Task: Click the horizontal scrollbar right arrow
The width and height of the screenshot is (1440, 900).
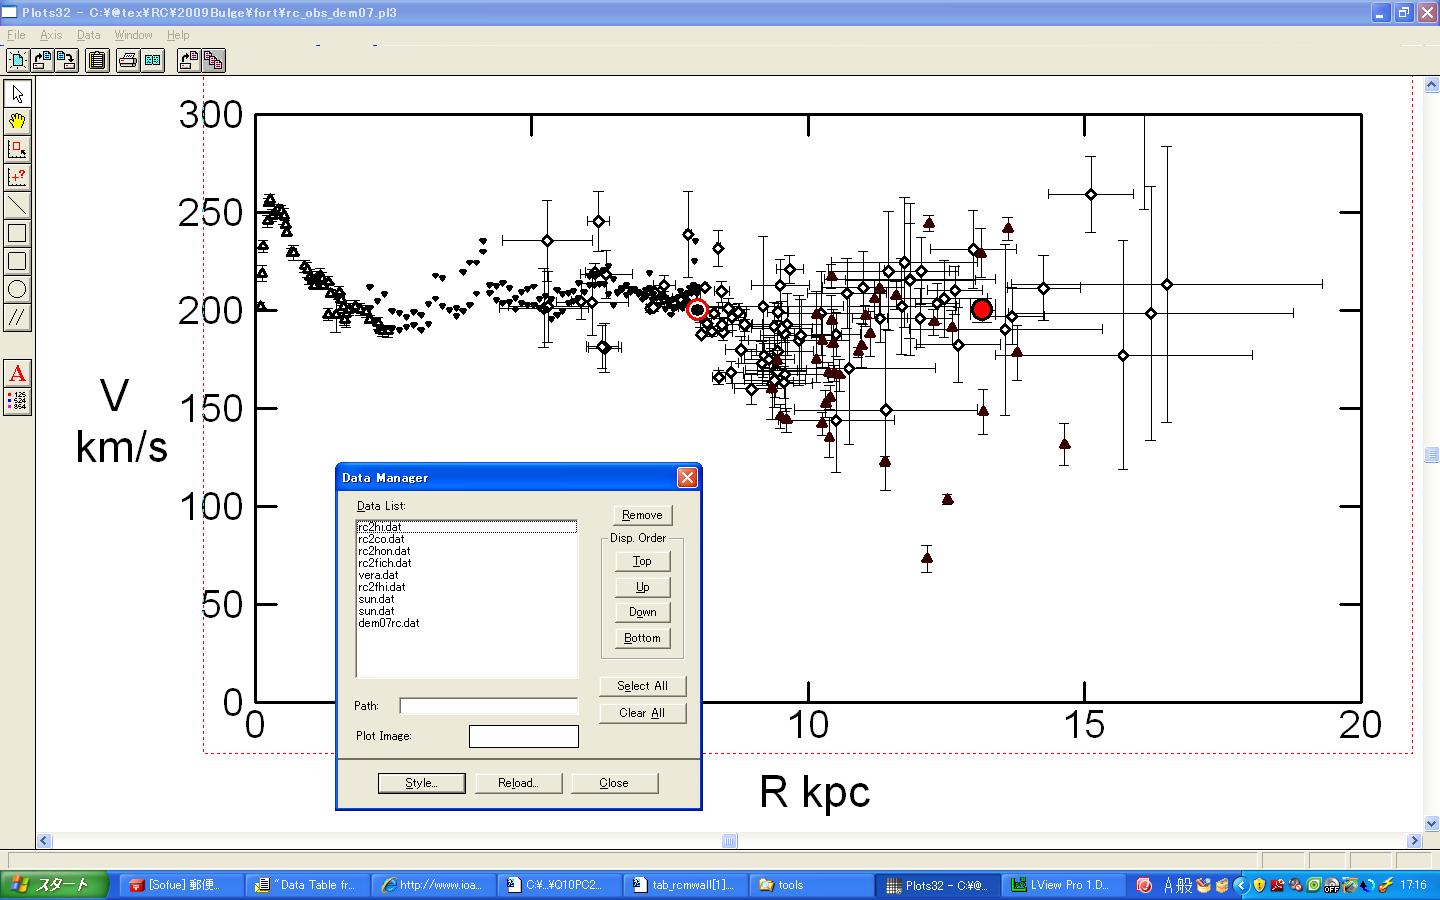Action: tap(1415, 841)
